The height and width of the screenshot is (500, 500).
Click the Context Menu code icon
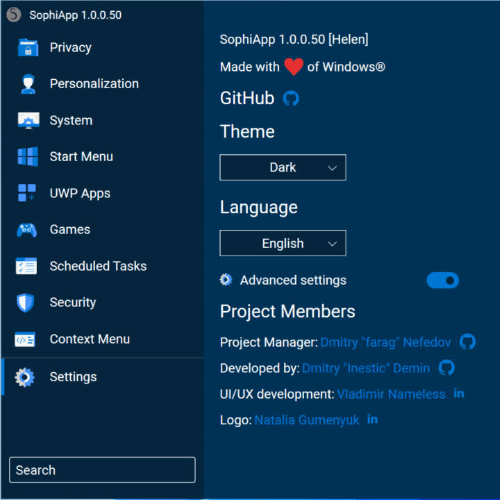pos(25,339)
